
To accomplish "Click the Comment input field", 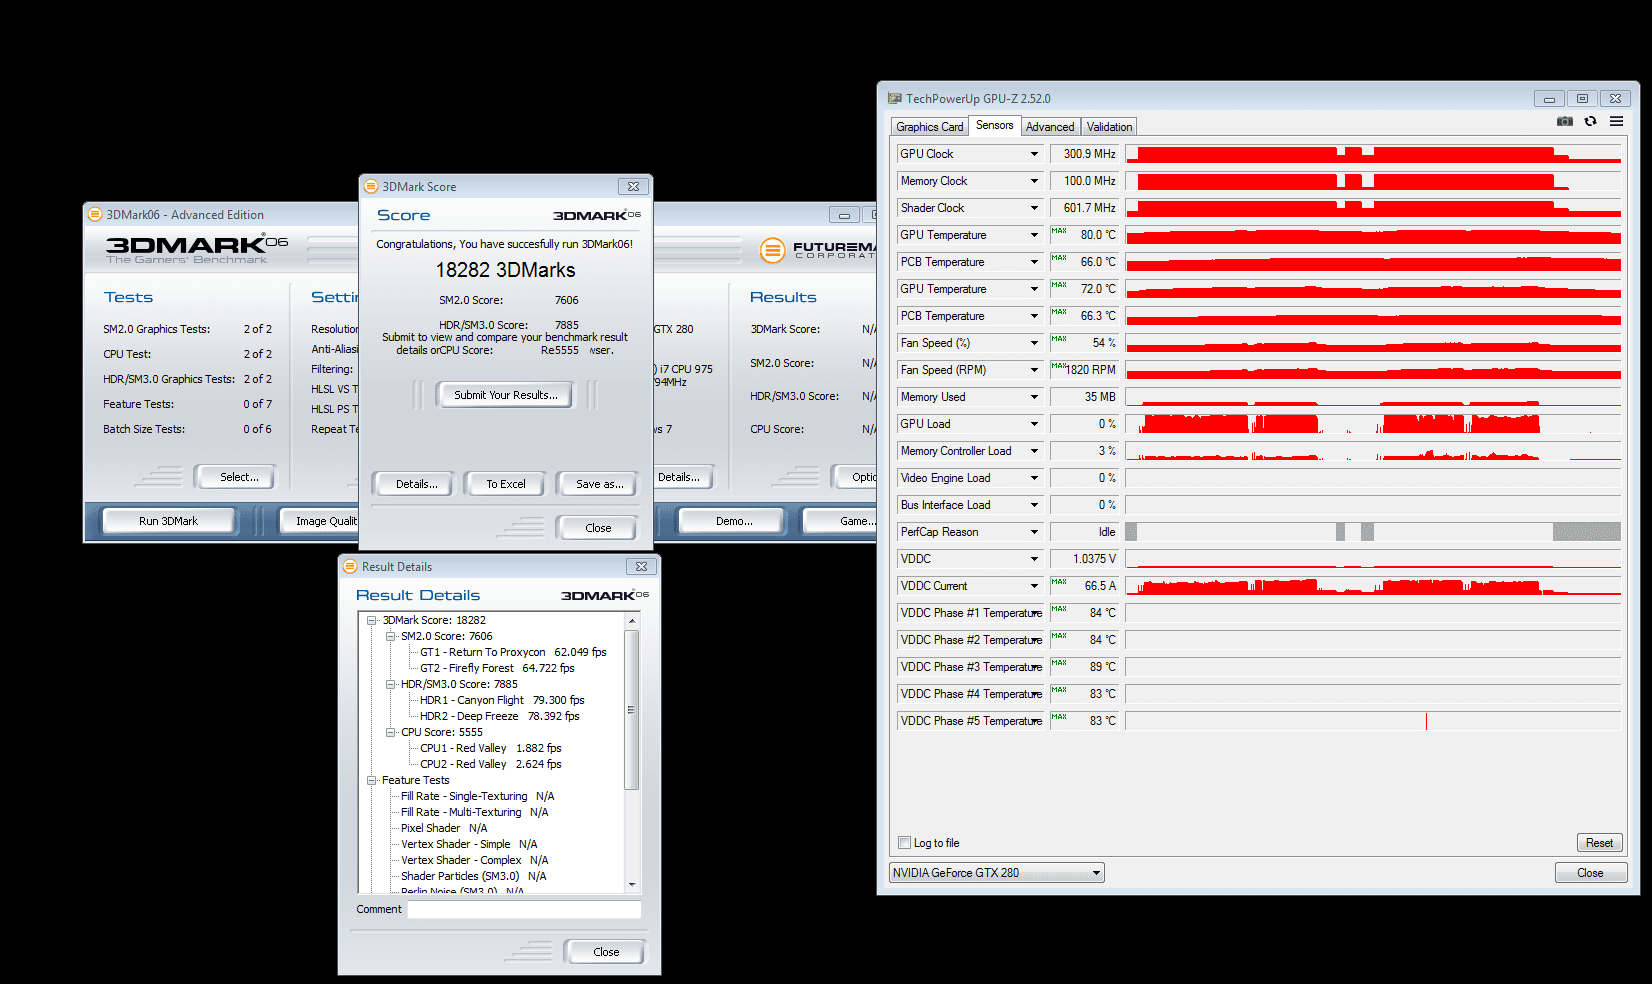I will point(524,909).
